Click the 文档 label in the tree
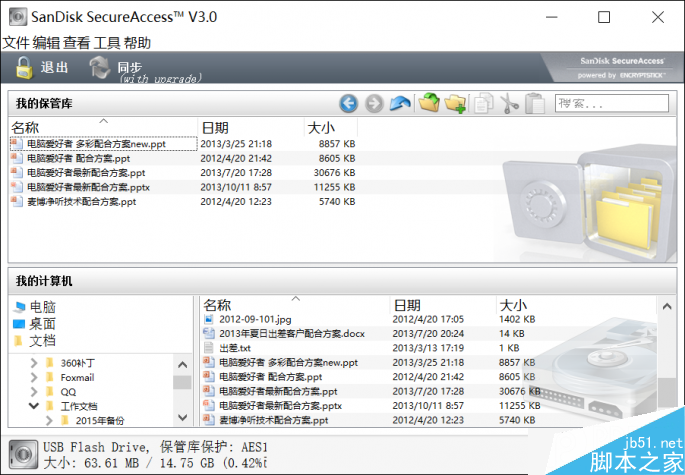685x475 pixels. (43, 340)
